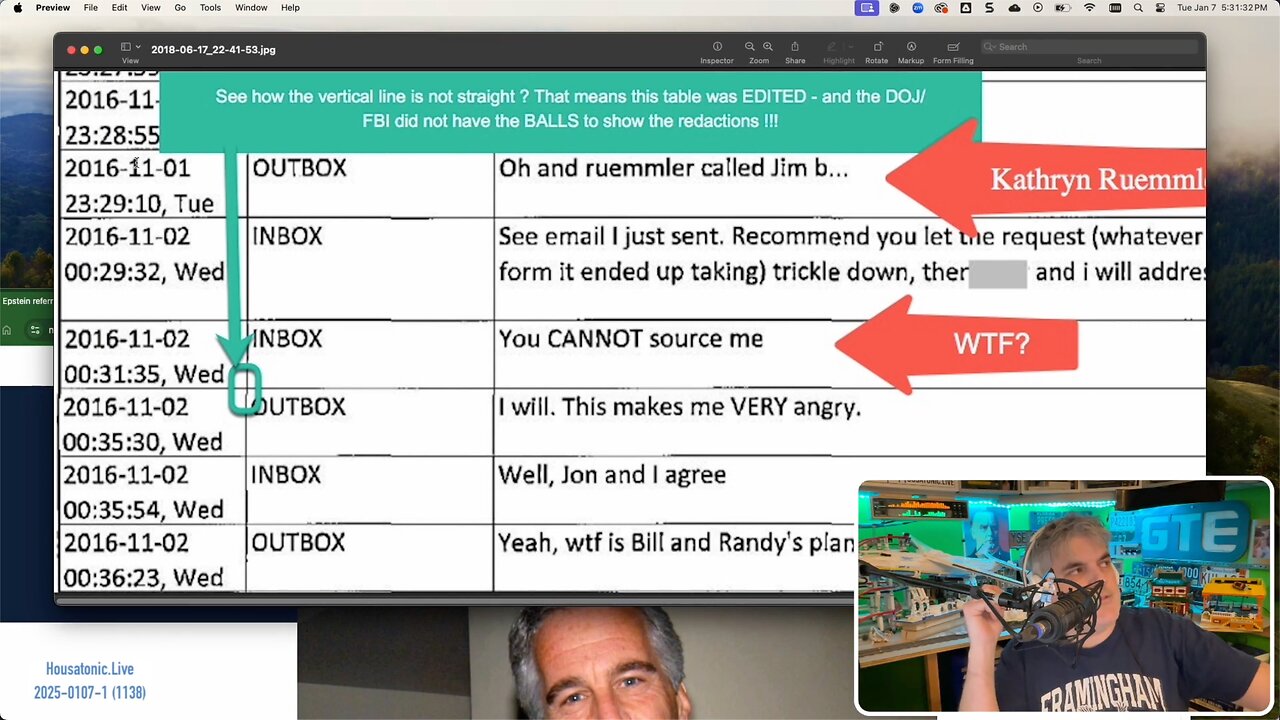Click 'I will. This makes me VERY angry.'
This screenshot has height=720, width=1280.
pyautogui.click(x=680, y=408)
